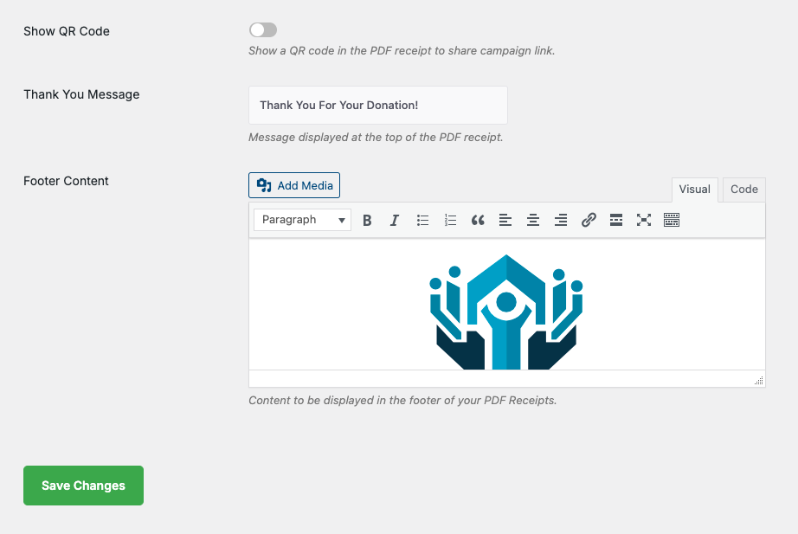Click 'Message displayed at the top' help text
Screen dimensions: 798x534
(x=376, y=137)
